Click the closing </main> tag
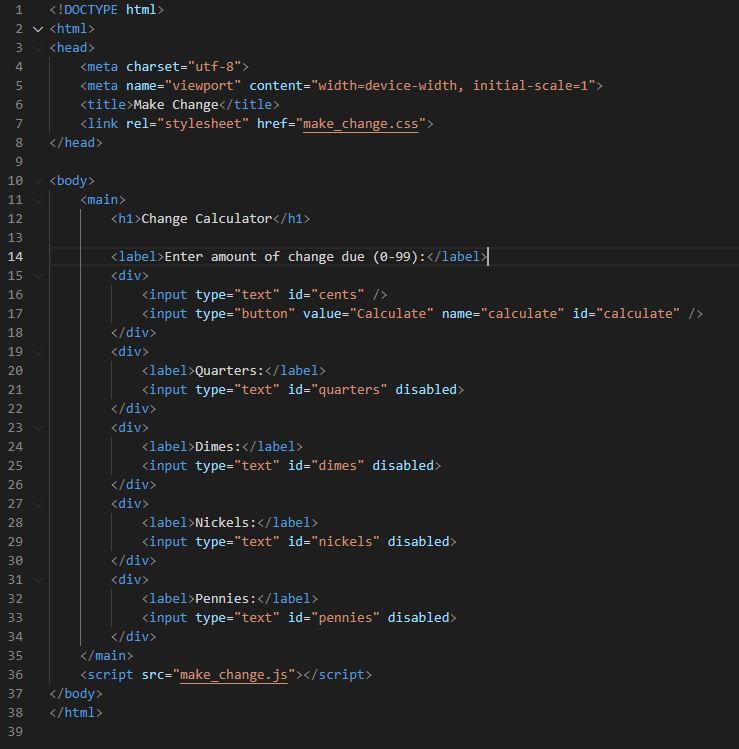The height and width of the screenshot is (749, 739). click(107, 656)
